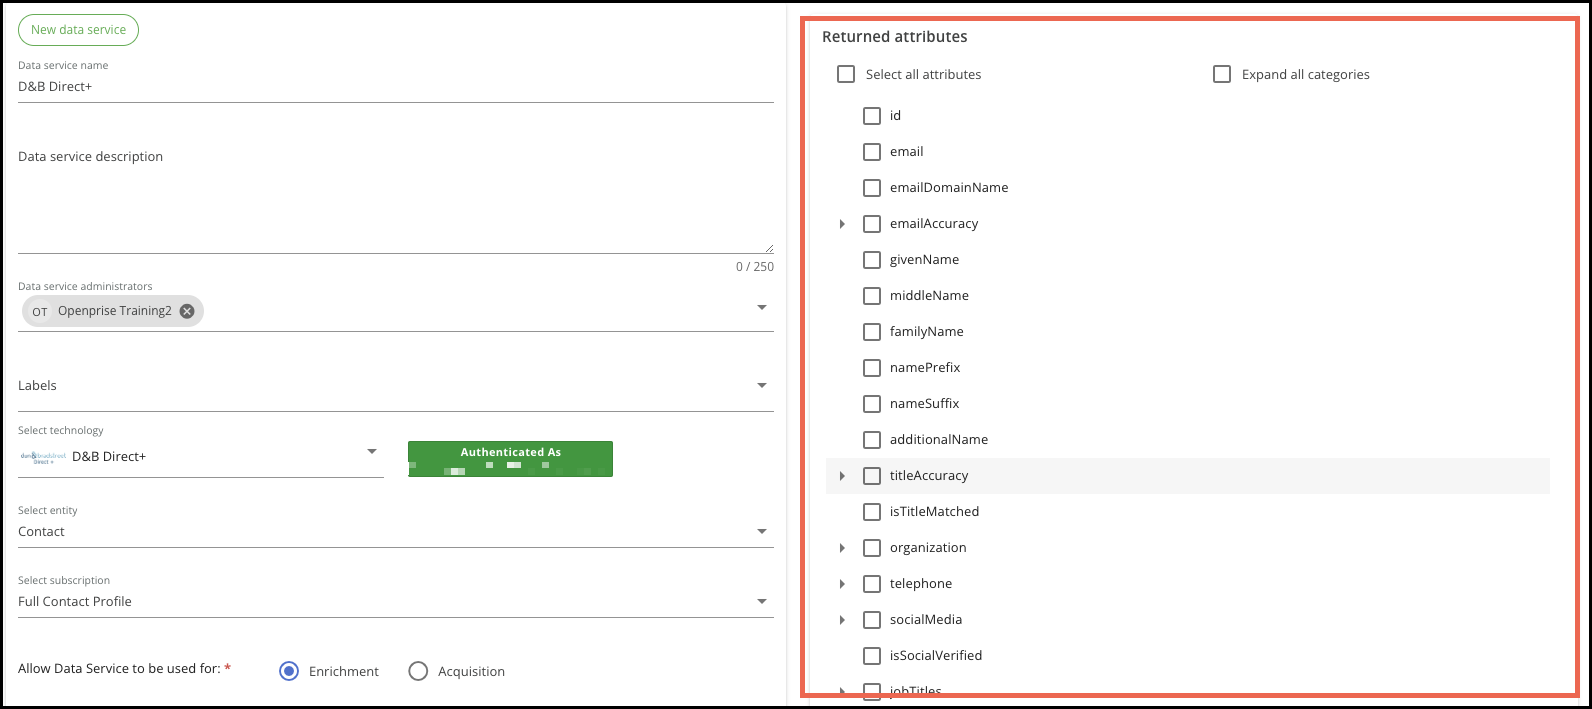Click the isSocialVerified attribute label
The width and height of the screenshot is (1592, 709).
pyautogui.click(x=936, y=656)
